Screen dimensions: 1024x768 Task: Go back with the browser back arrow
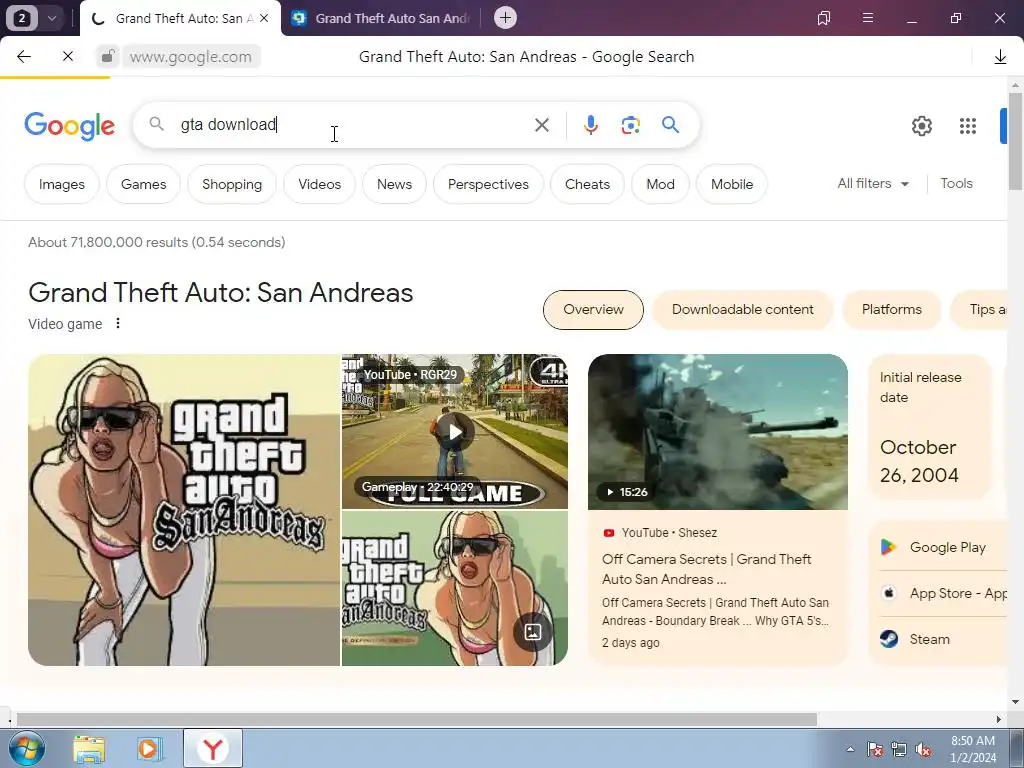click(24, 57)
